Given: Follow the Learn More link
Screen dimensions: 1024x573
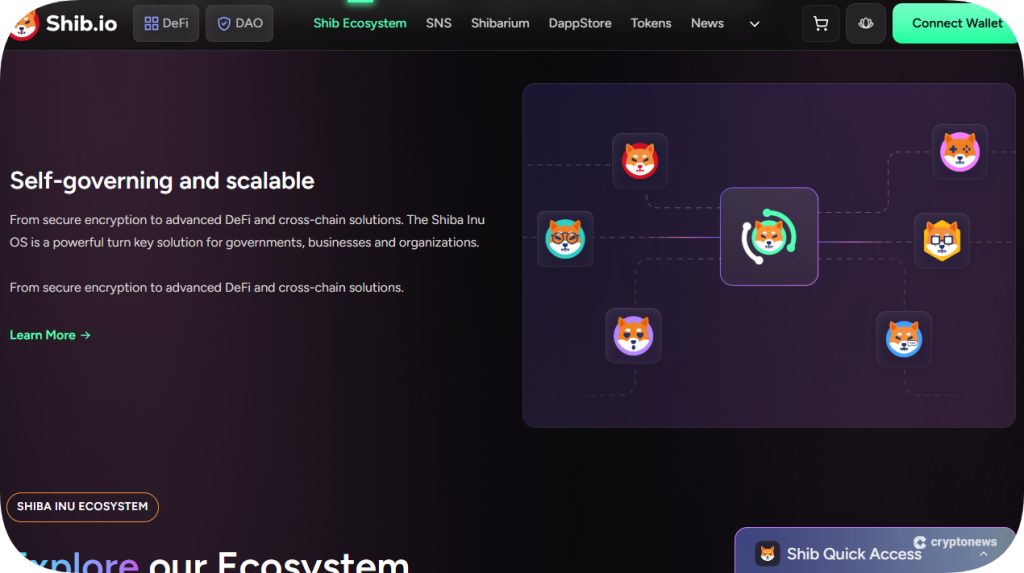Looking at the screenshot, I should (x=50, y=335).
